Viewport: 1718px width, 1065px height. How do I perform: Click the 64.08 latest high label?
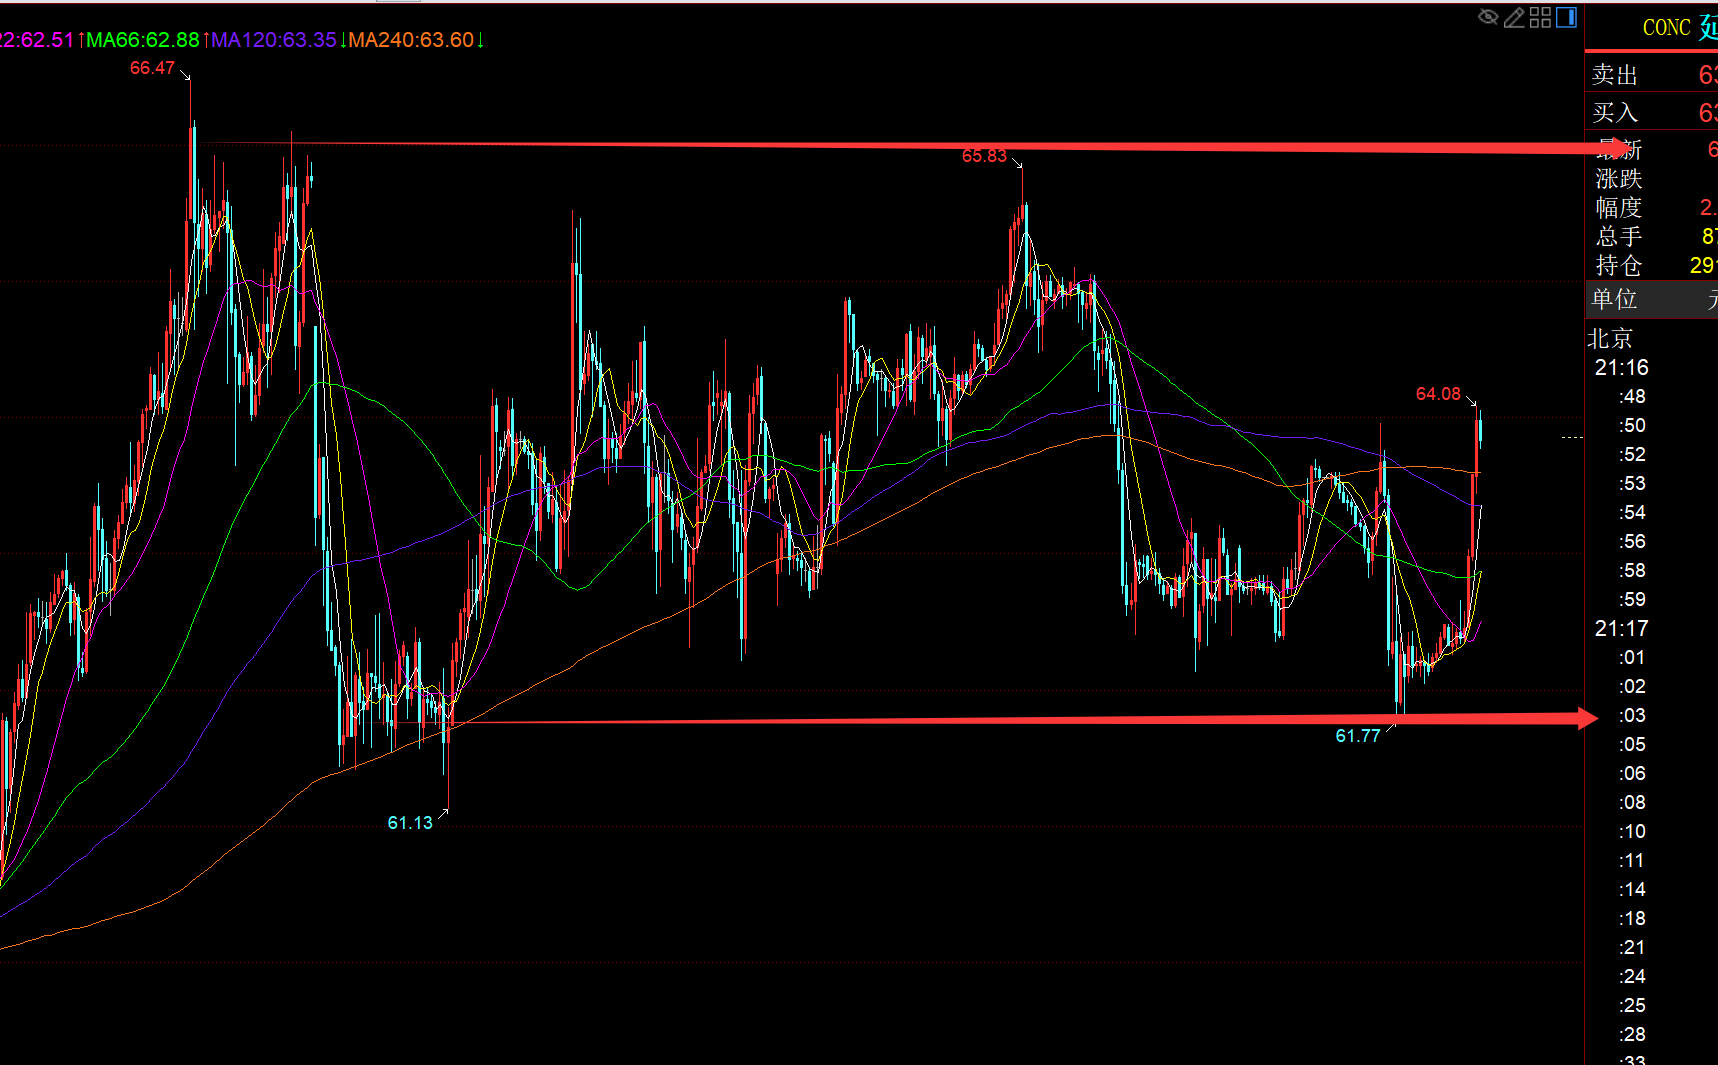coord(1438,394)
